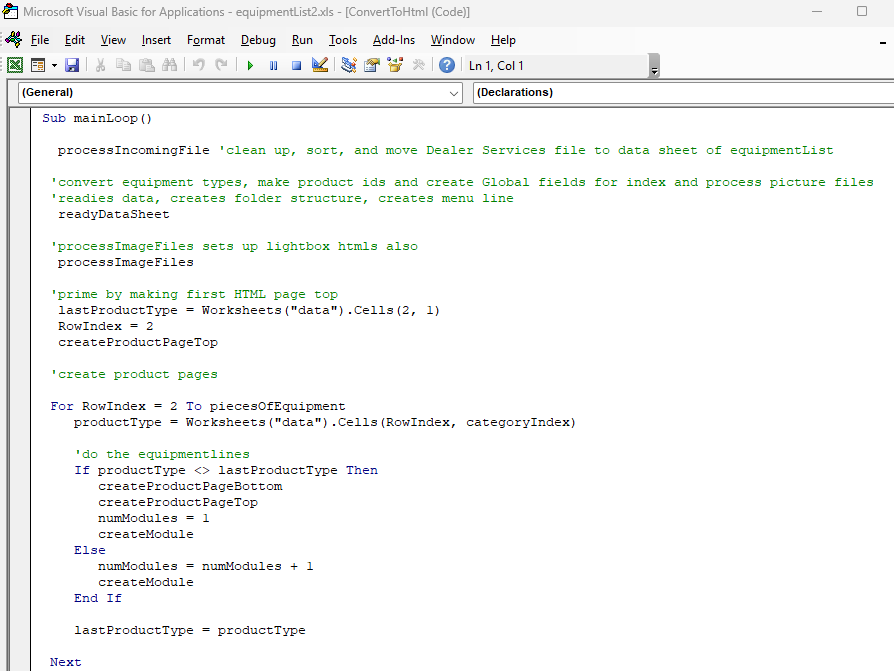Screen dimensions: 894x671
Task: Click the blue Help question mark icon
Action: (447, 65)
